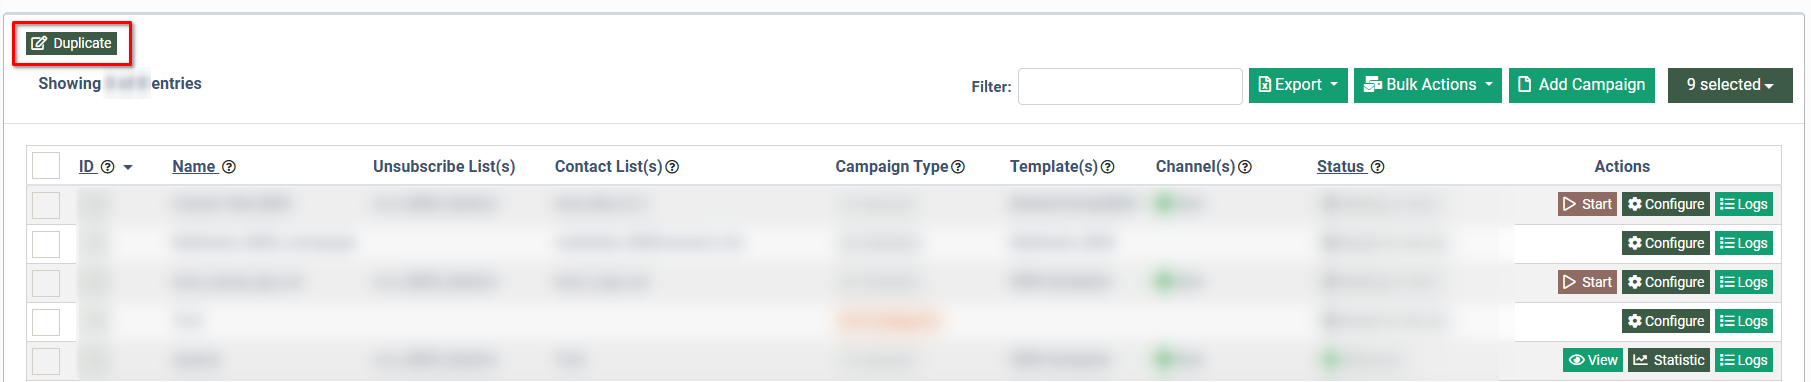Click the Channel(s) info icon
This screenshot has height=382, width=1811.
click(1245, 167)
